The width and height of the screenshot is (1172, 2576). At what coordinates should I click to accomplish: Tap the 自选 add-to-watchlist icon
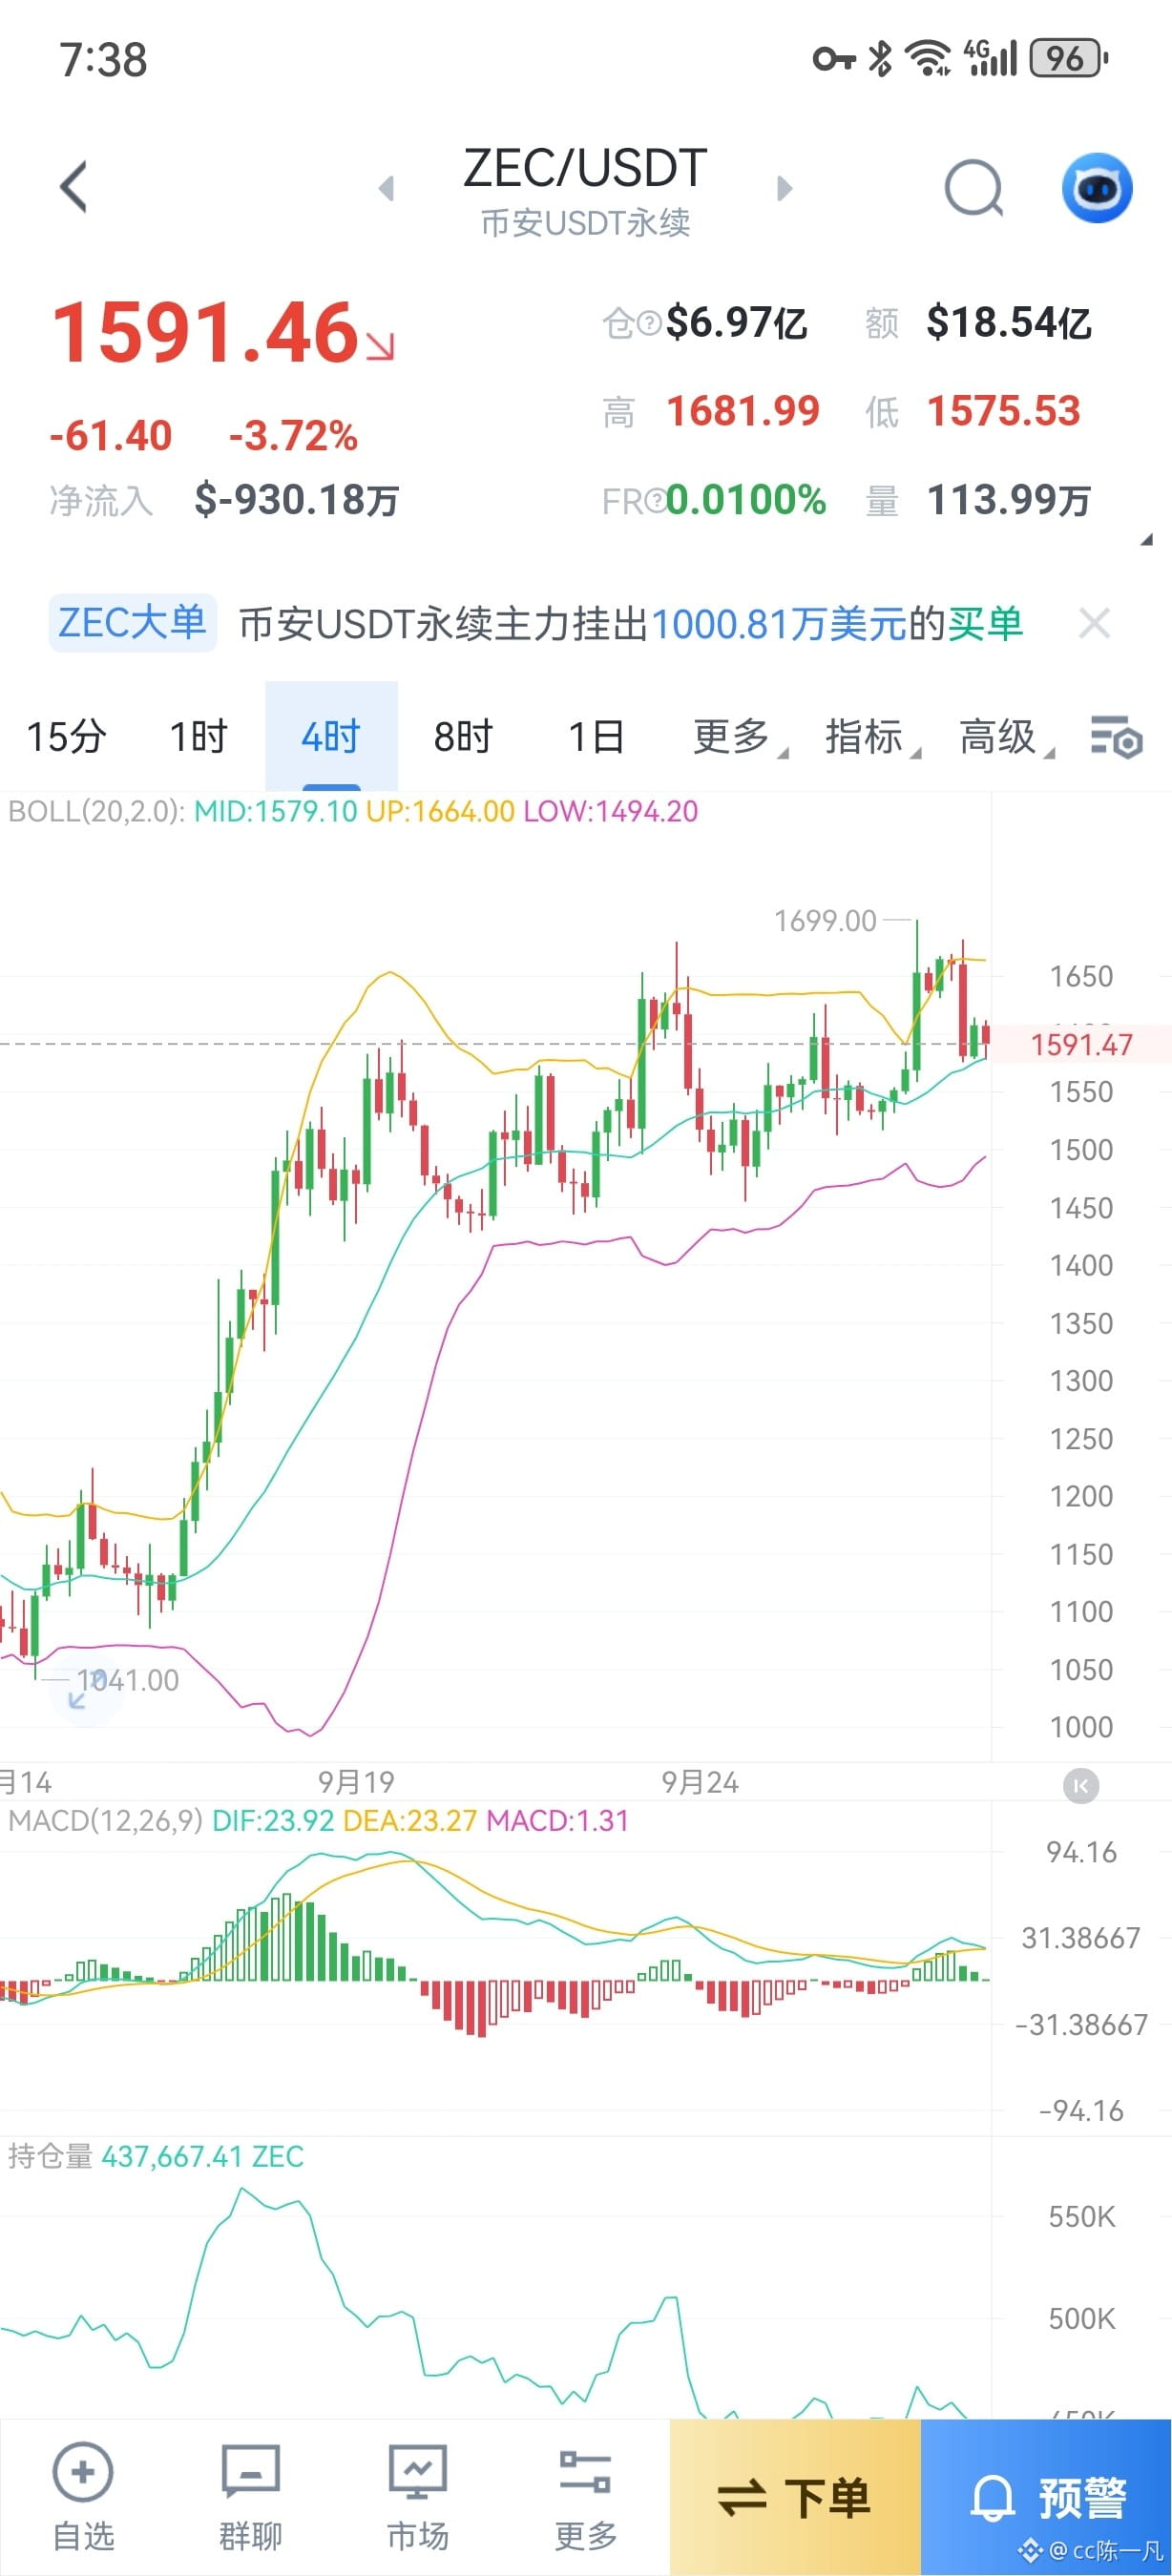pos(83,2470)
